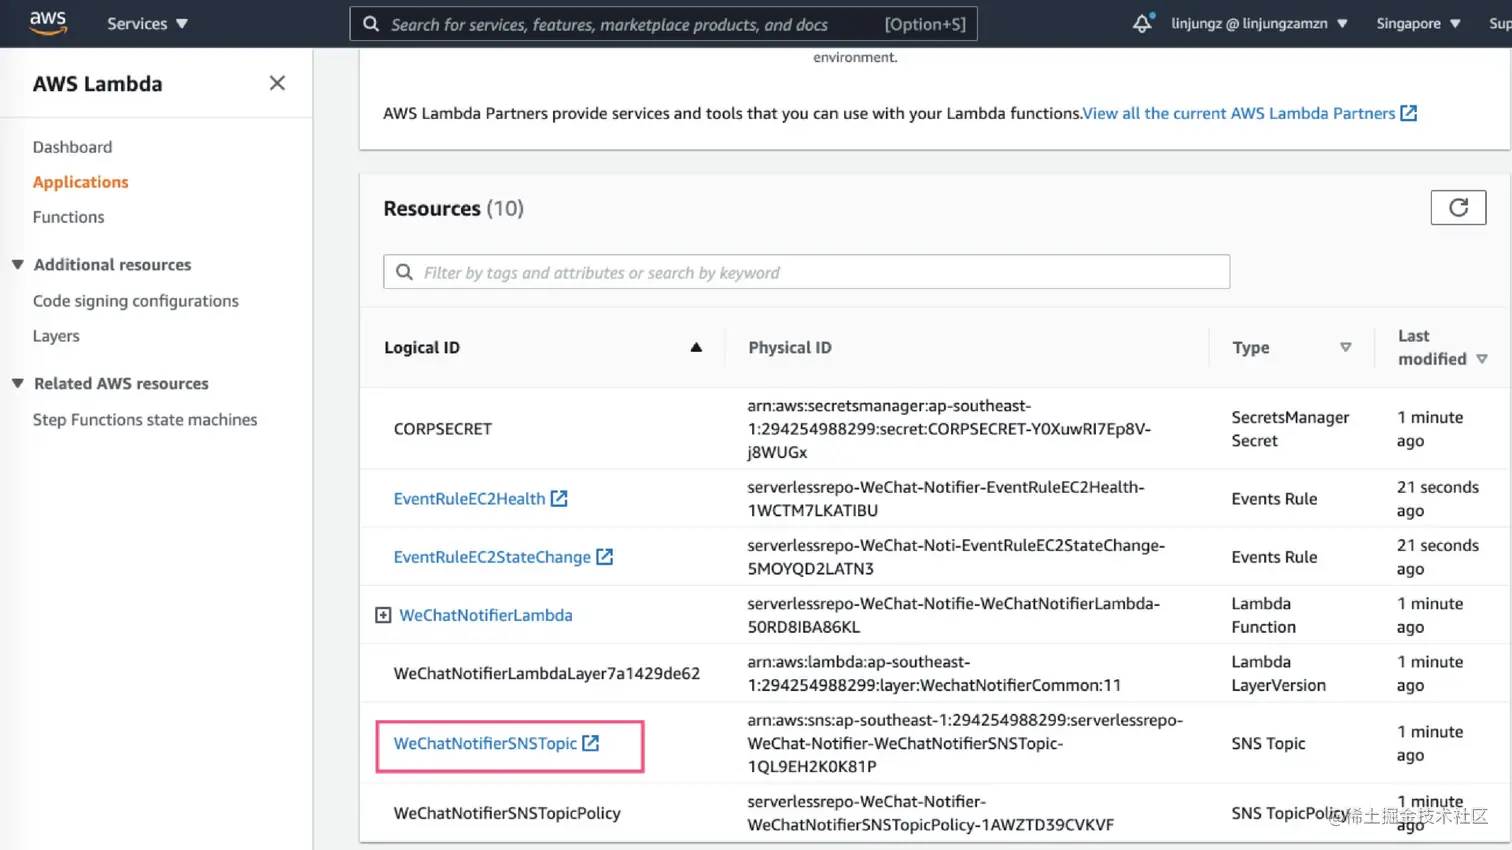Click the Lambda LayerVersion type cell
Viewport: 1512px width, 850px height.
point(1278,673)
